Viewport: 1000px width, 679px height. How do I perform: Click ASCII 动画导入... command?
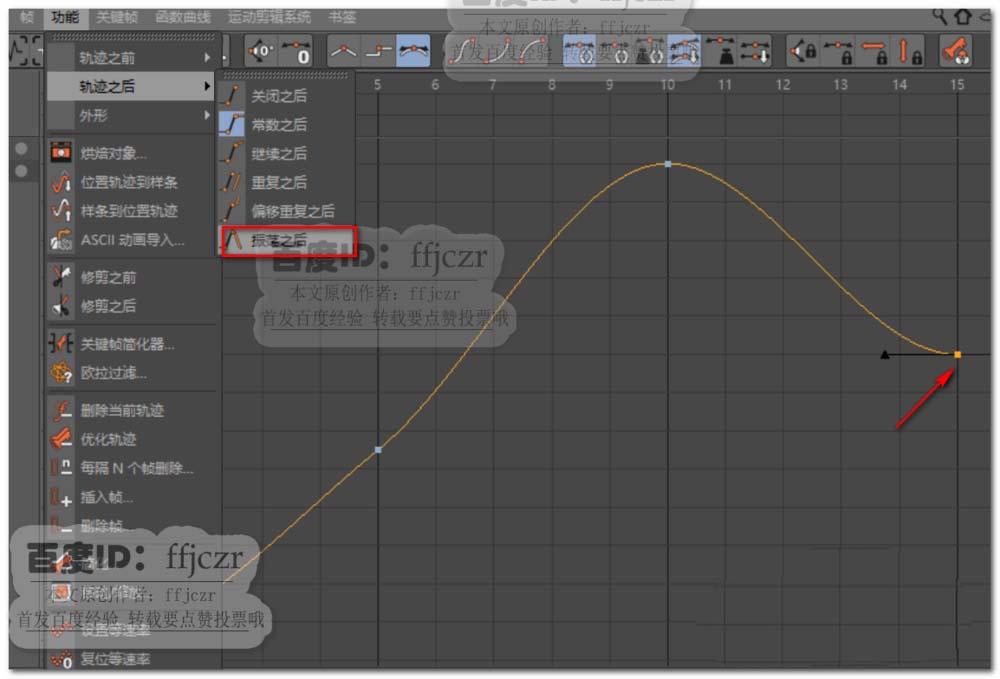[131, 240]
